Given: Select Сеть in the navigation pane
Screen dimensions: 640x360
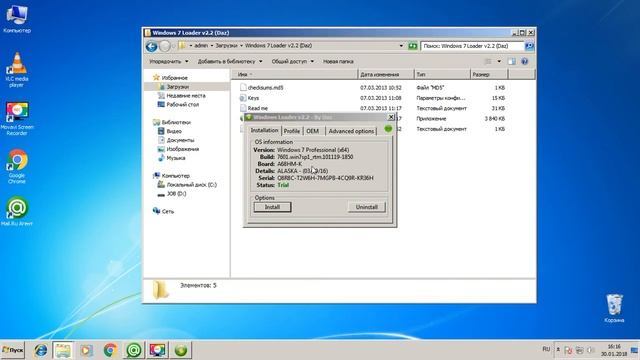Looking at the screenshot, I should (x=163, y=211).
